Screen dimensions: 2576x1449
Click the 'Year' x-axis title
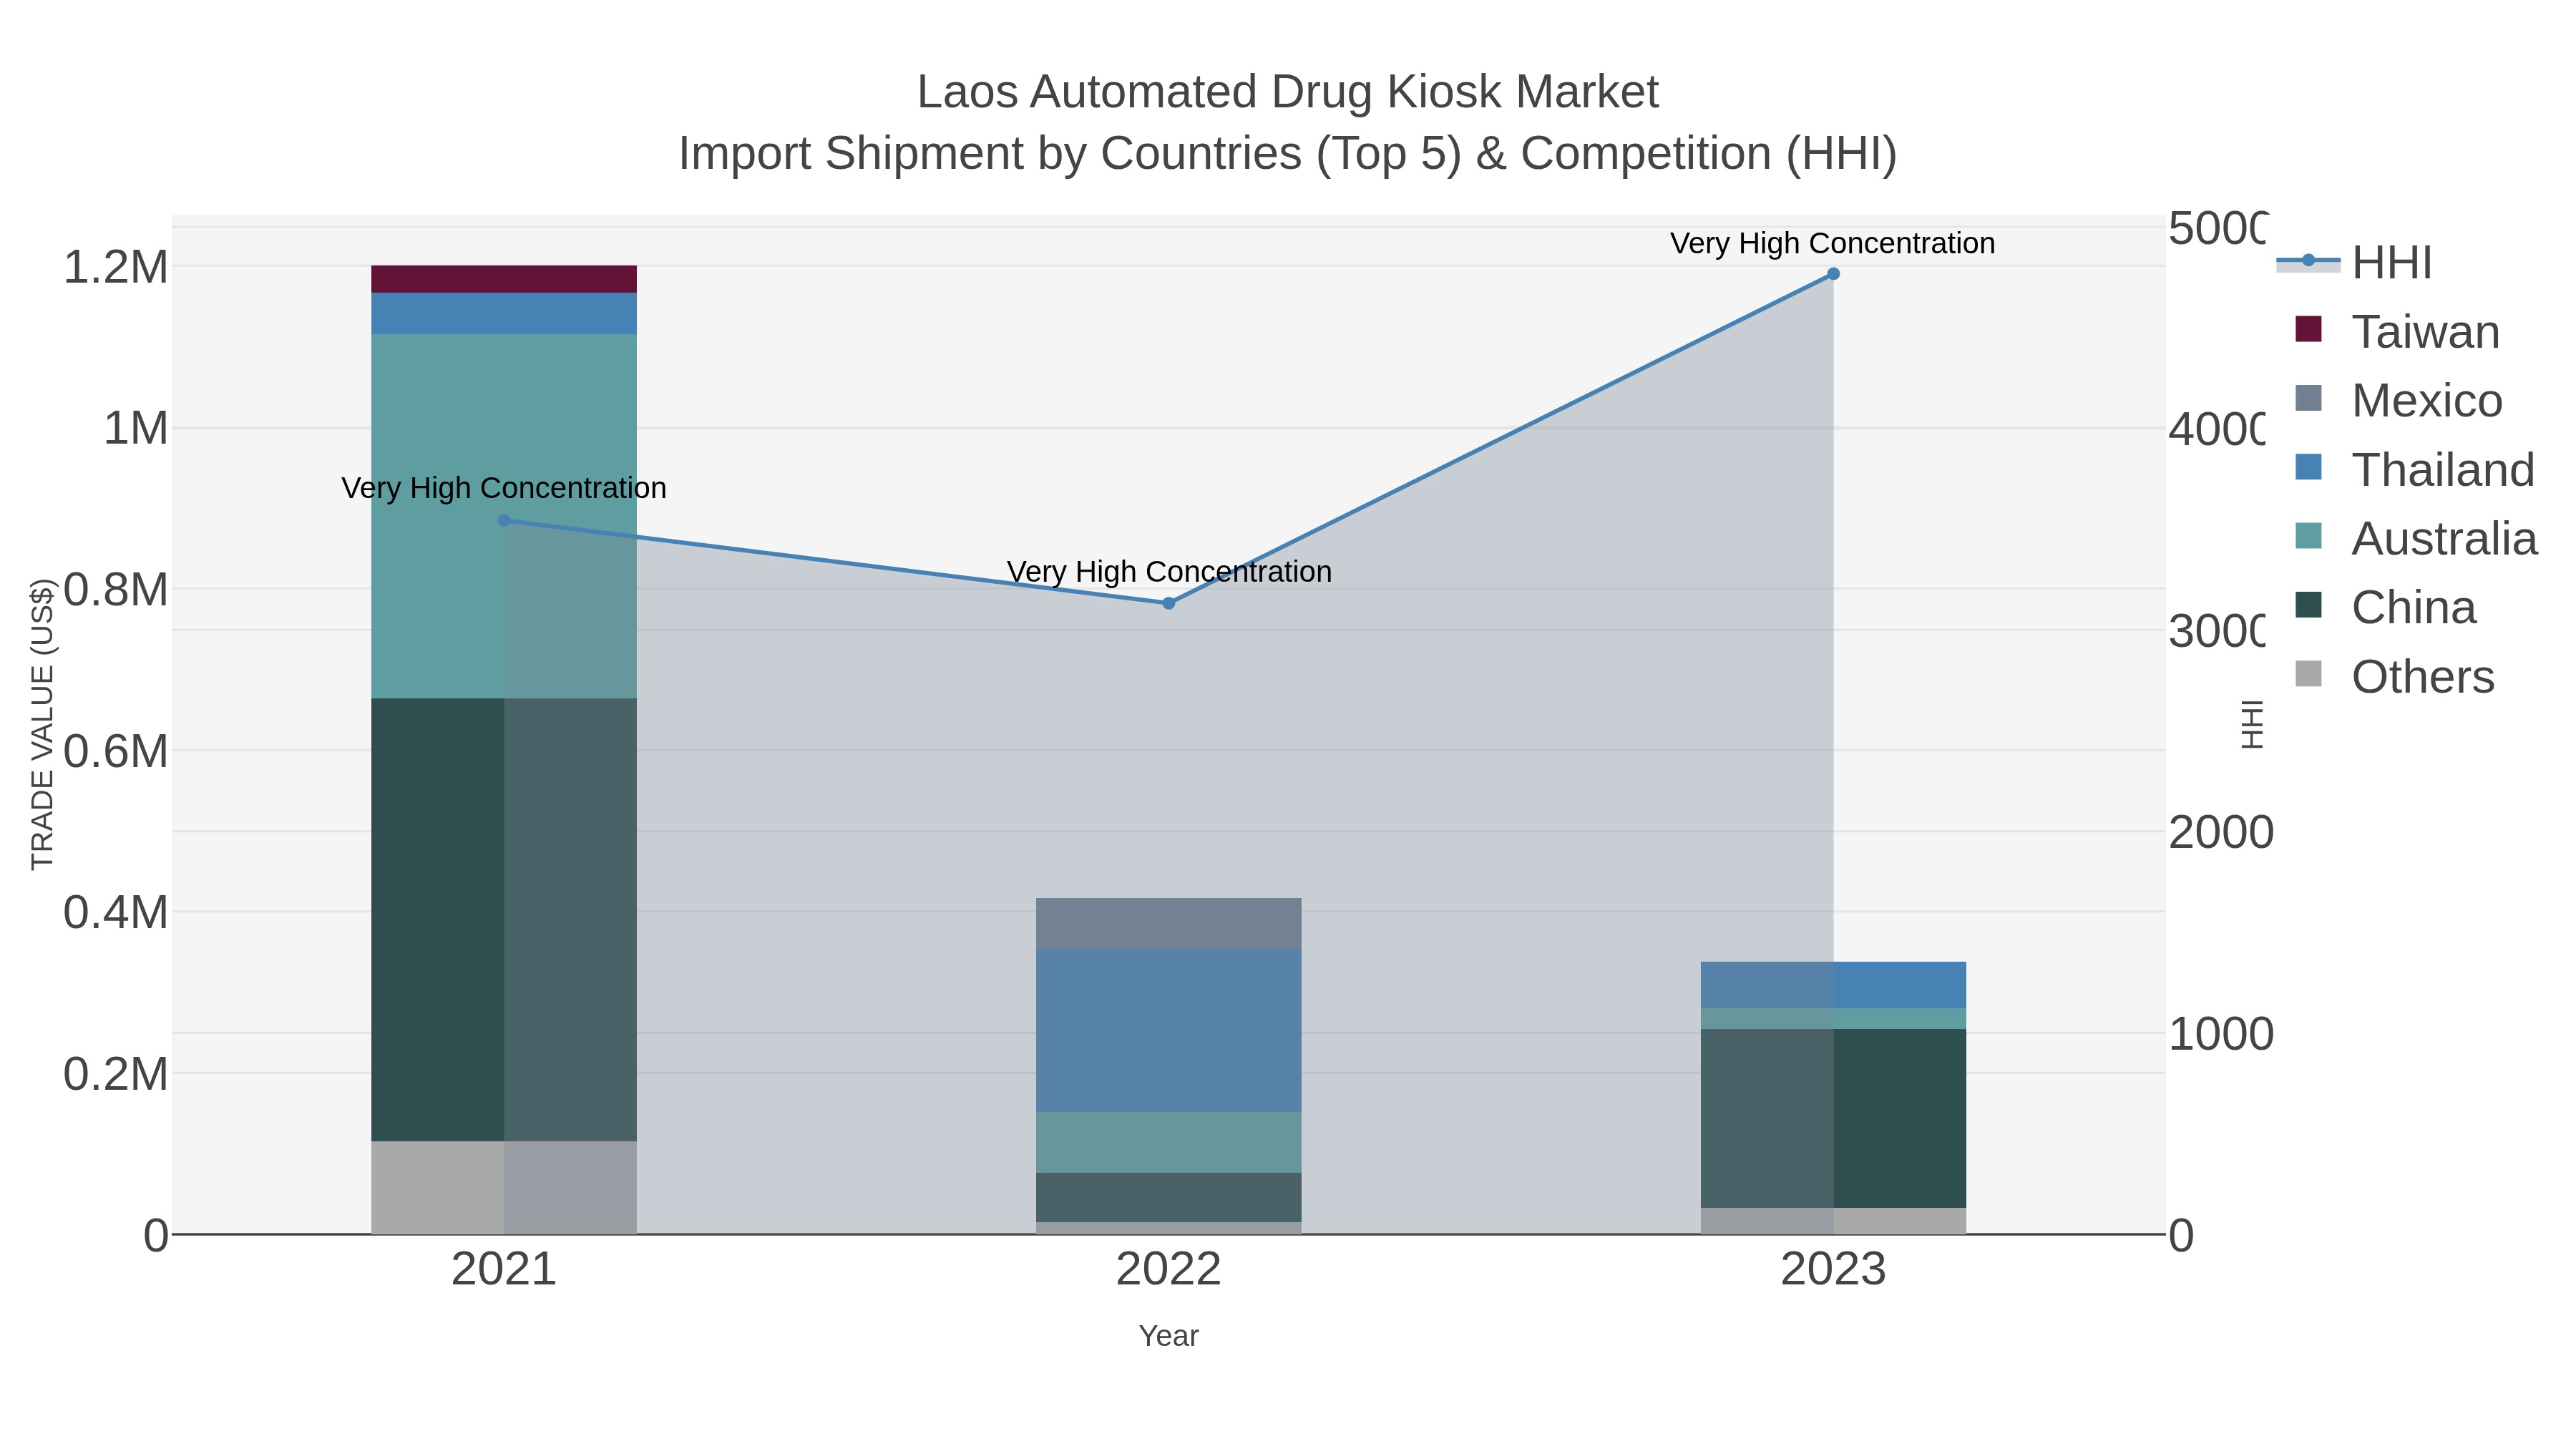point(1169,1336)
